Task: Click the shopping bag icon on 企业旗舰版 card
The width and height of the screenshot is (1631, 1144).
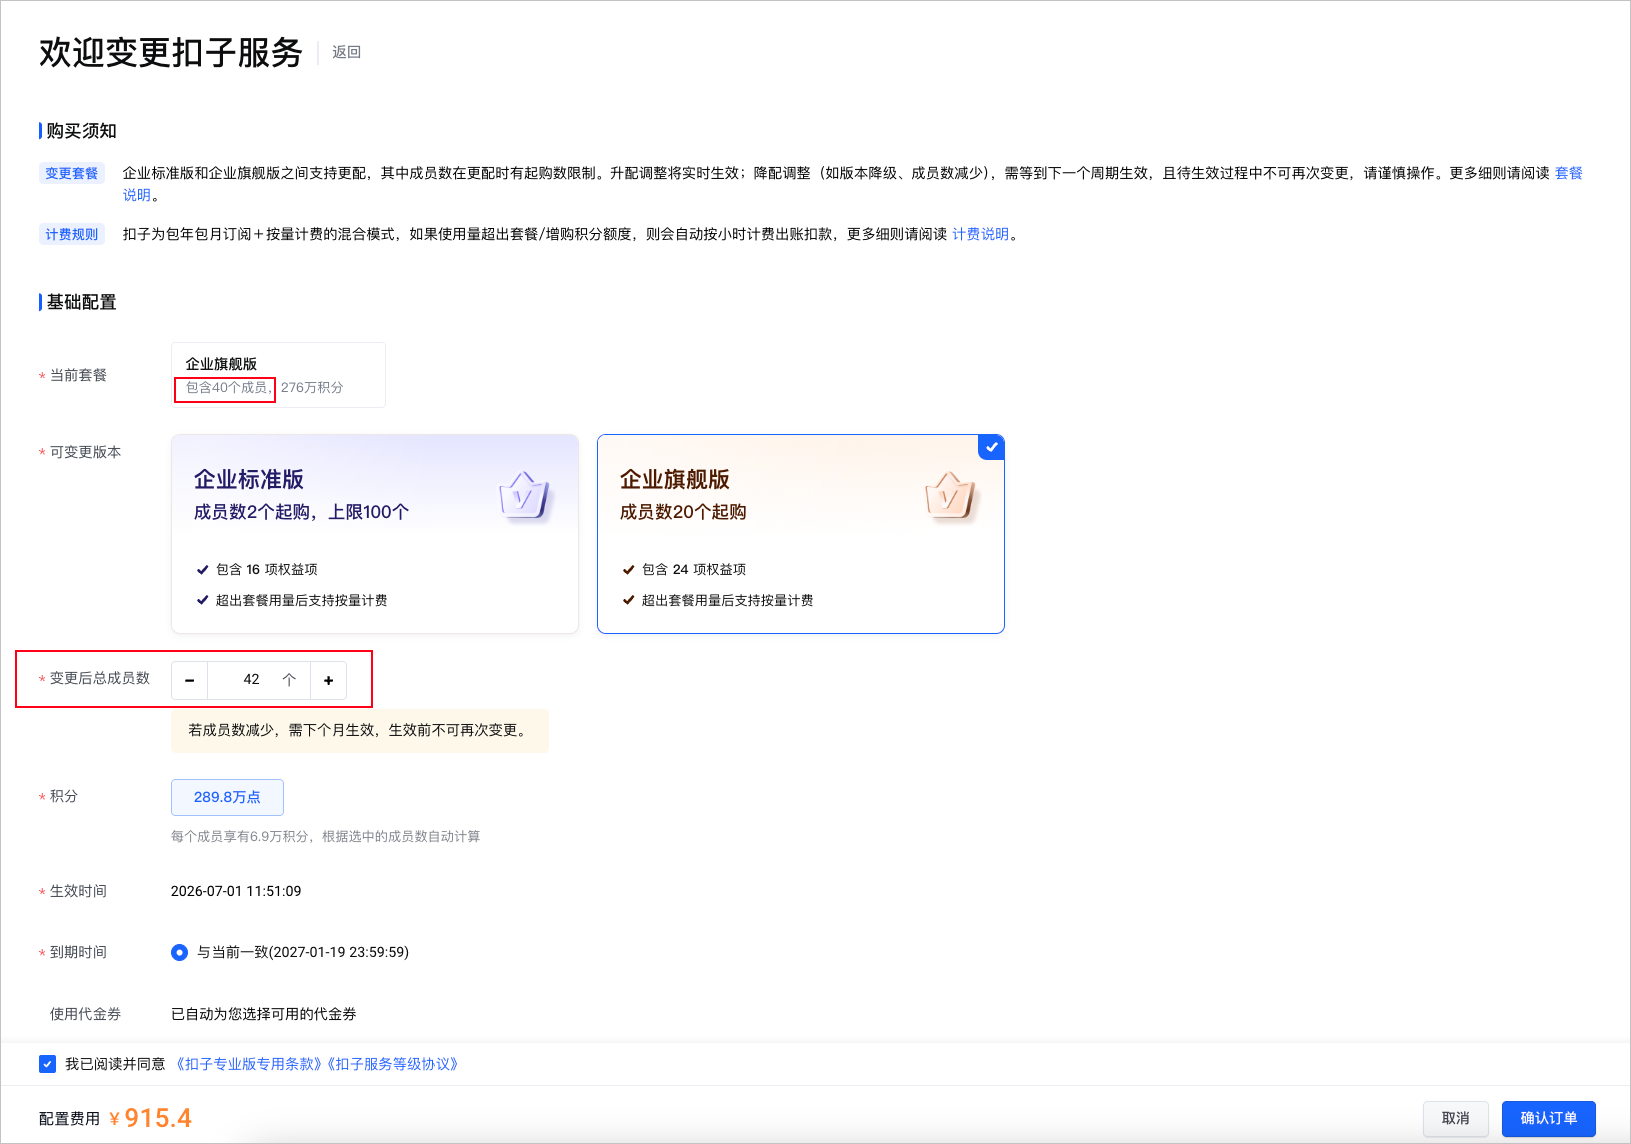Action: click(x=950, y=495)
